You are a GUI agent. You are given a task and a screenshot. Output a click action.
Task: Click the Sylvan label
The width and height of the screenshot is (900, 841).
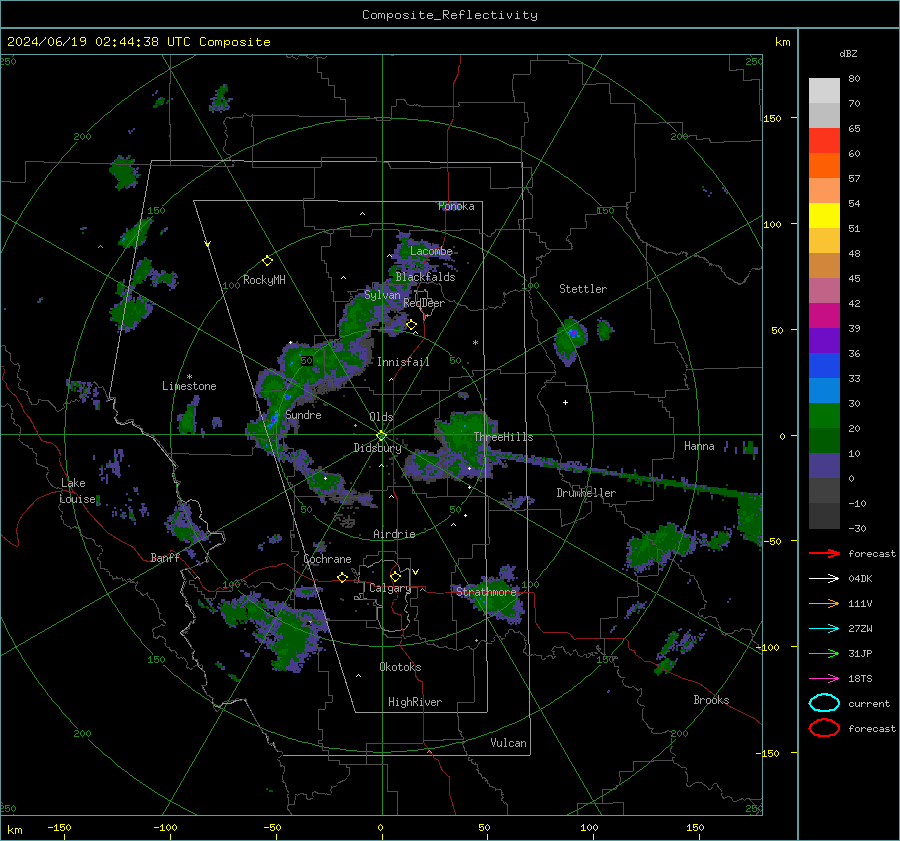[382, 295]
